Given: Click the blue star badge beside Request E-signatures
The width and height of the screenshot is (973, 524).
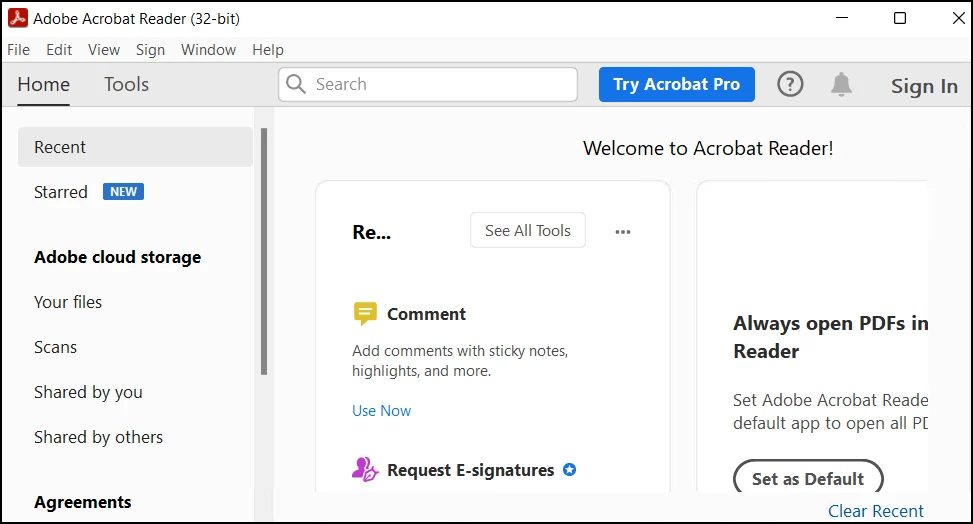Looking at the screenshot, I should 569,469.
